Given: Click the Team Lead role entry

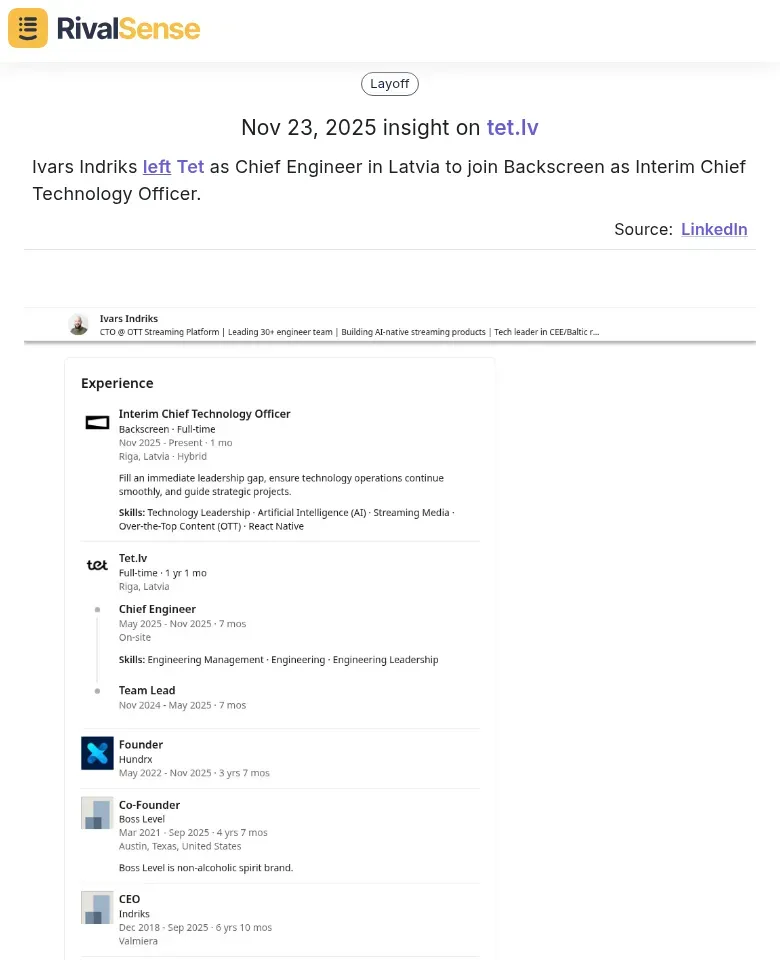Looking at the screenshot, I should [x=147, y=690].
